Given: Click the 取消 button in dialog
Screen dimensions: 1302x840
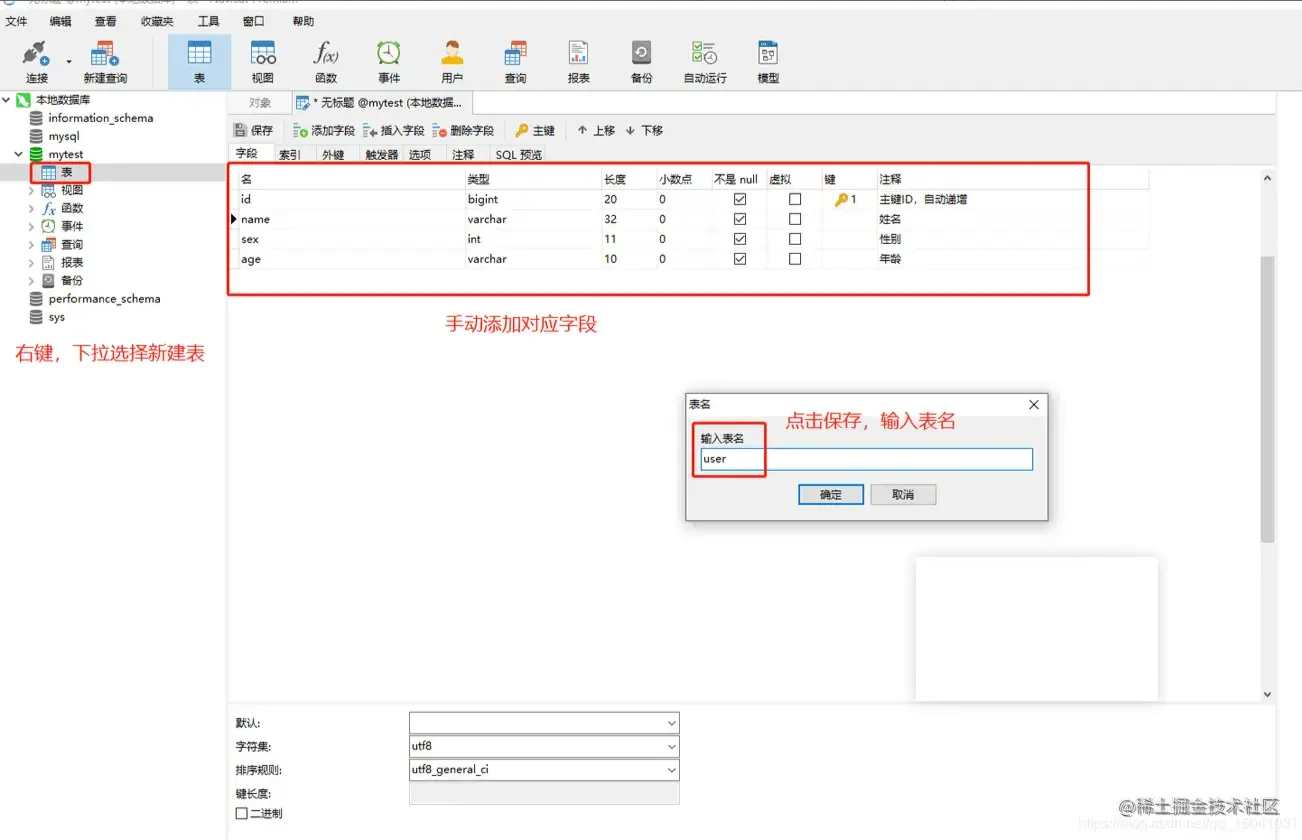Looking at the screenshot, I should click(x=903, y=494).
